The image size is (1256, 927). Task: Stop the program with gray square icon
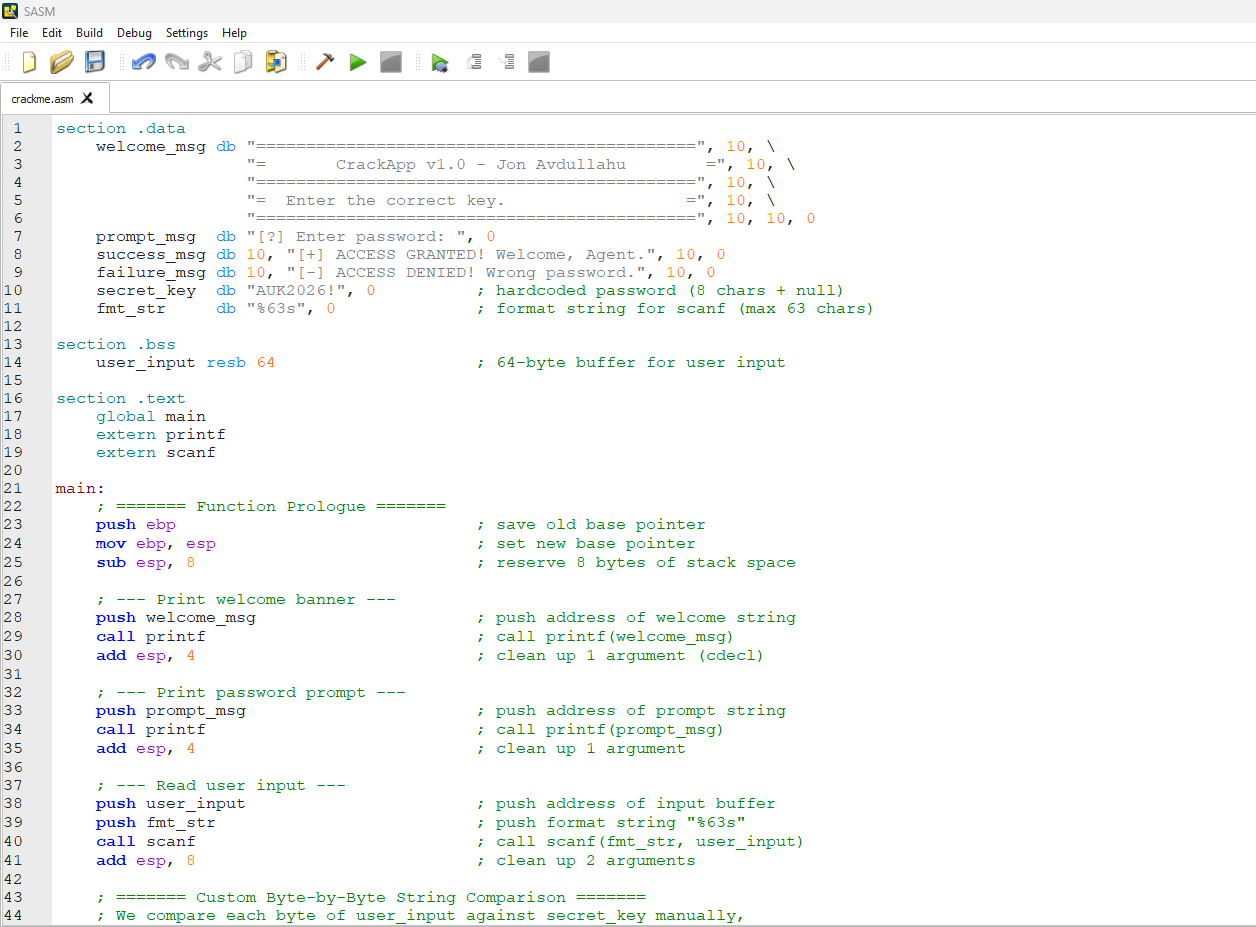click(391, 62)
